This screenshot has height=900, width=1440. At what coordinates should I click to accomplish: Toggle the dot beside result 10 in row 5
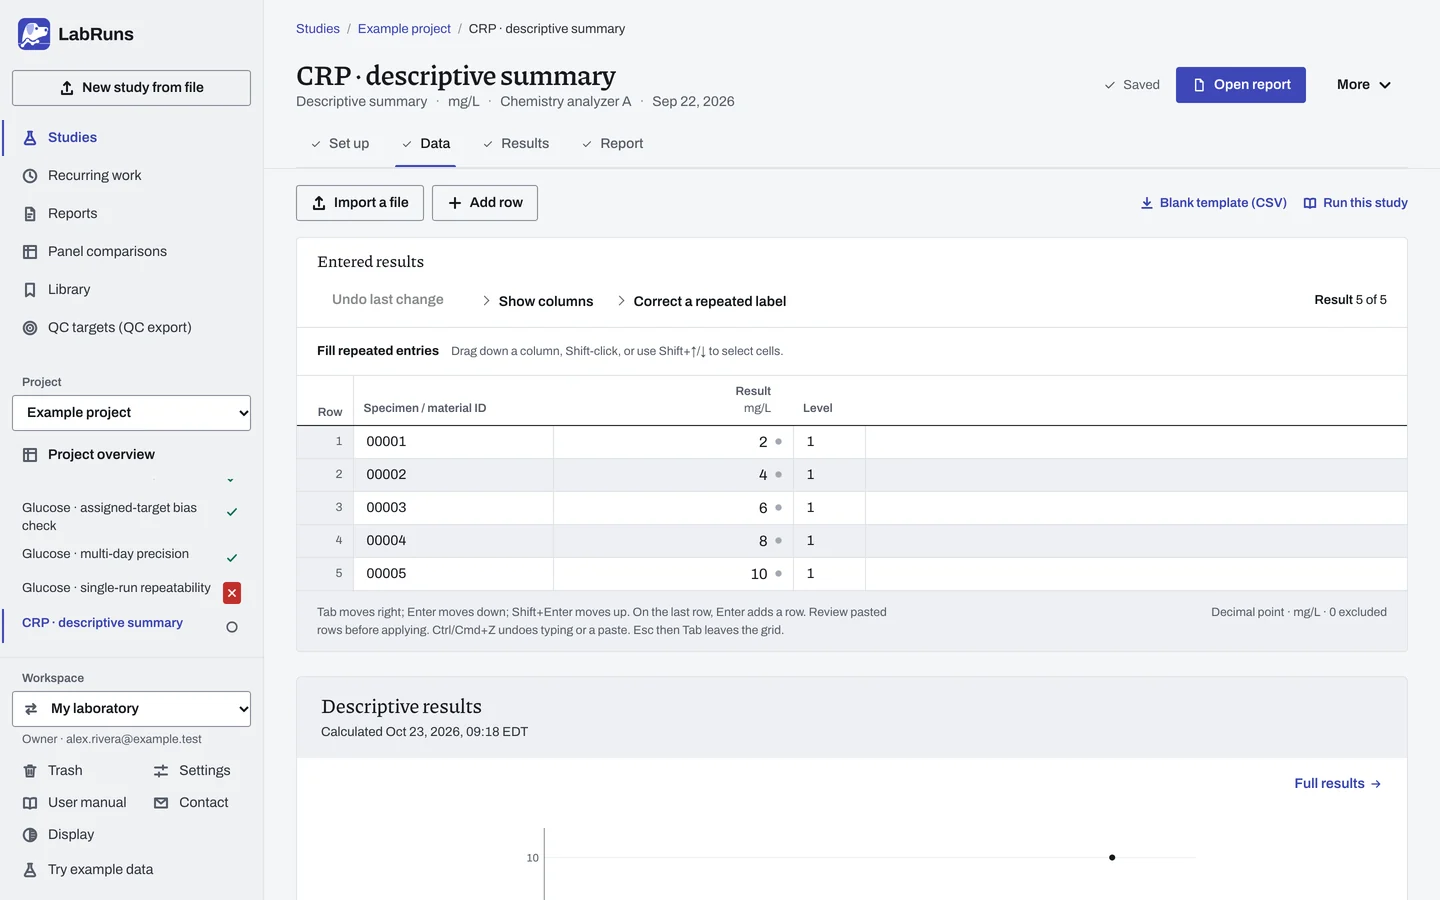coord(779,574)
